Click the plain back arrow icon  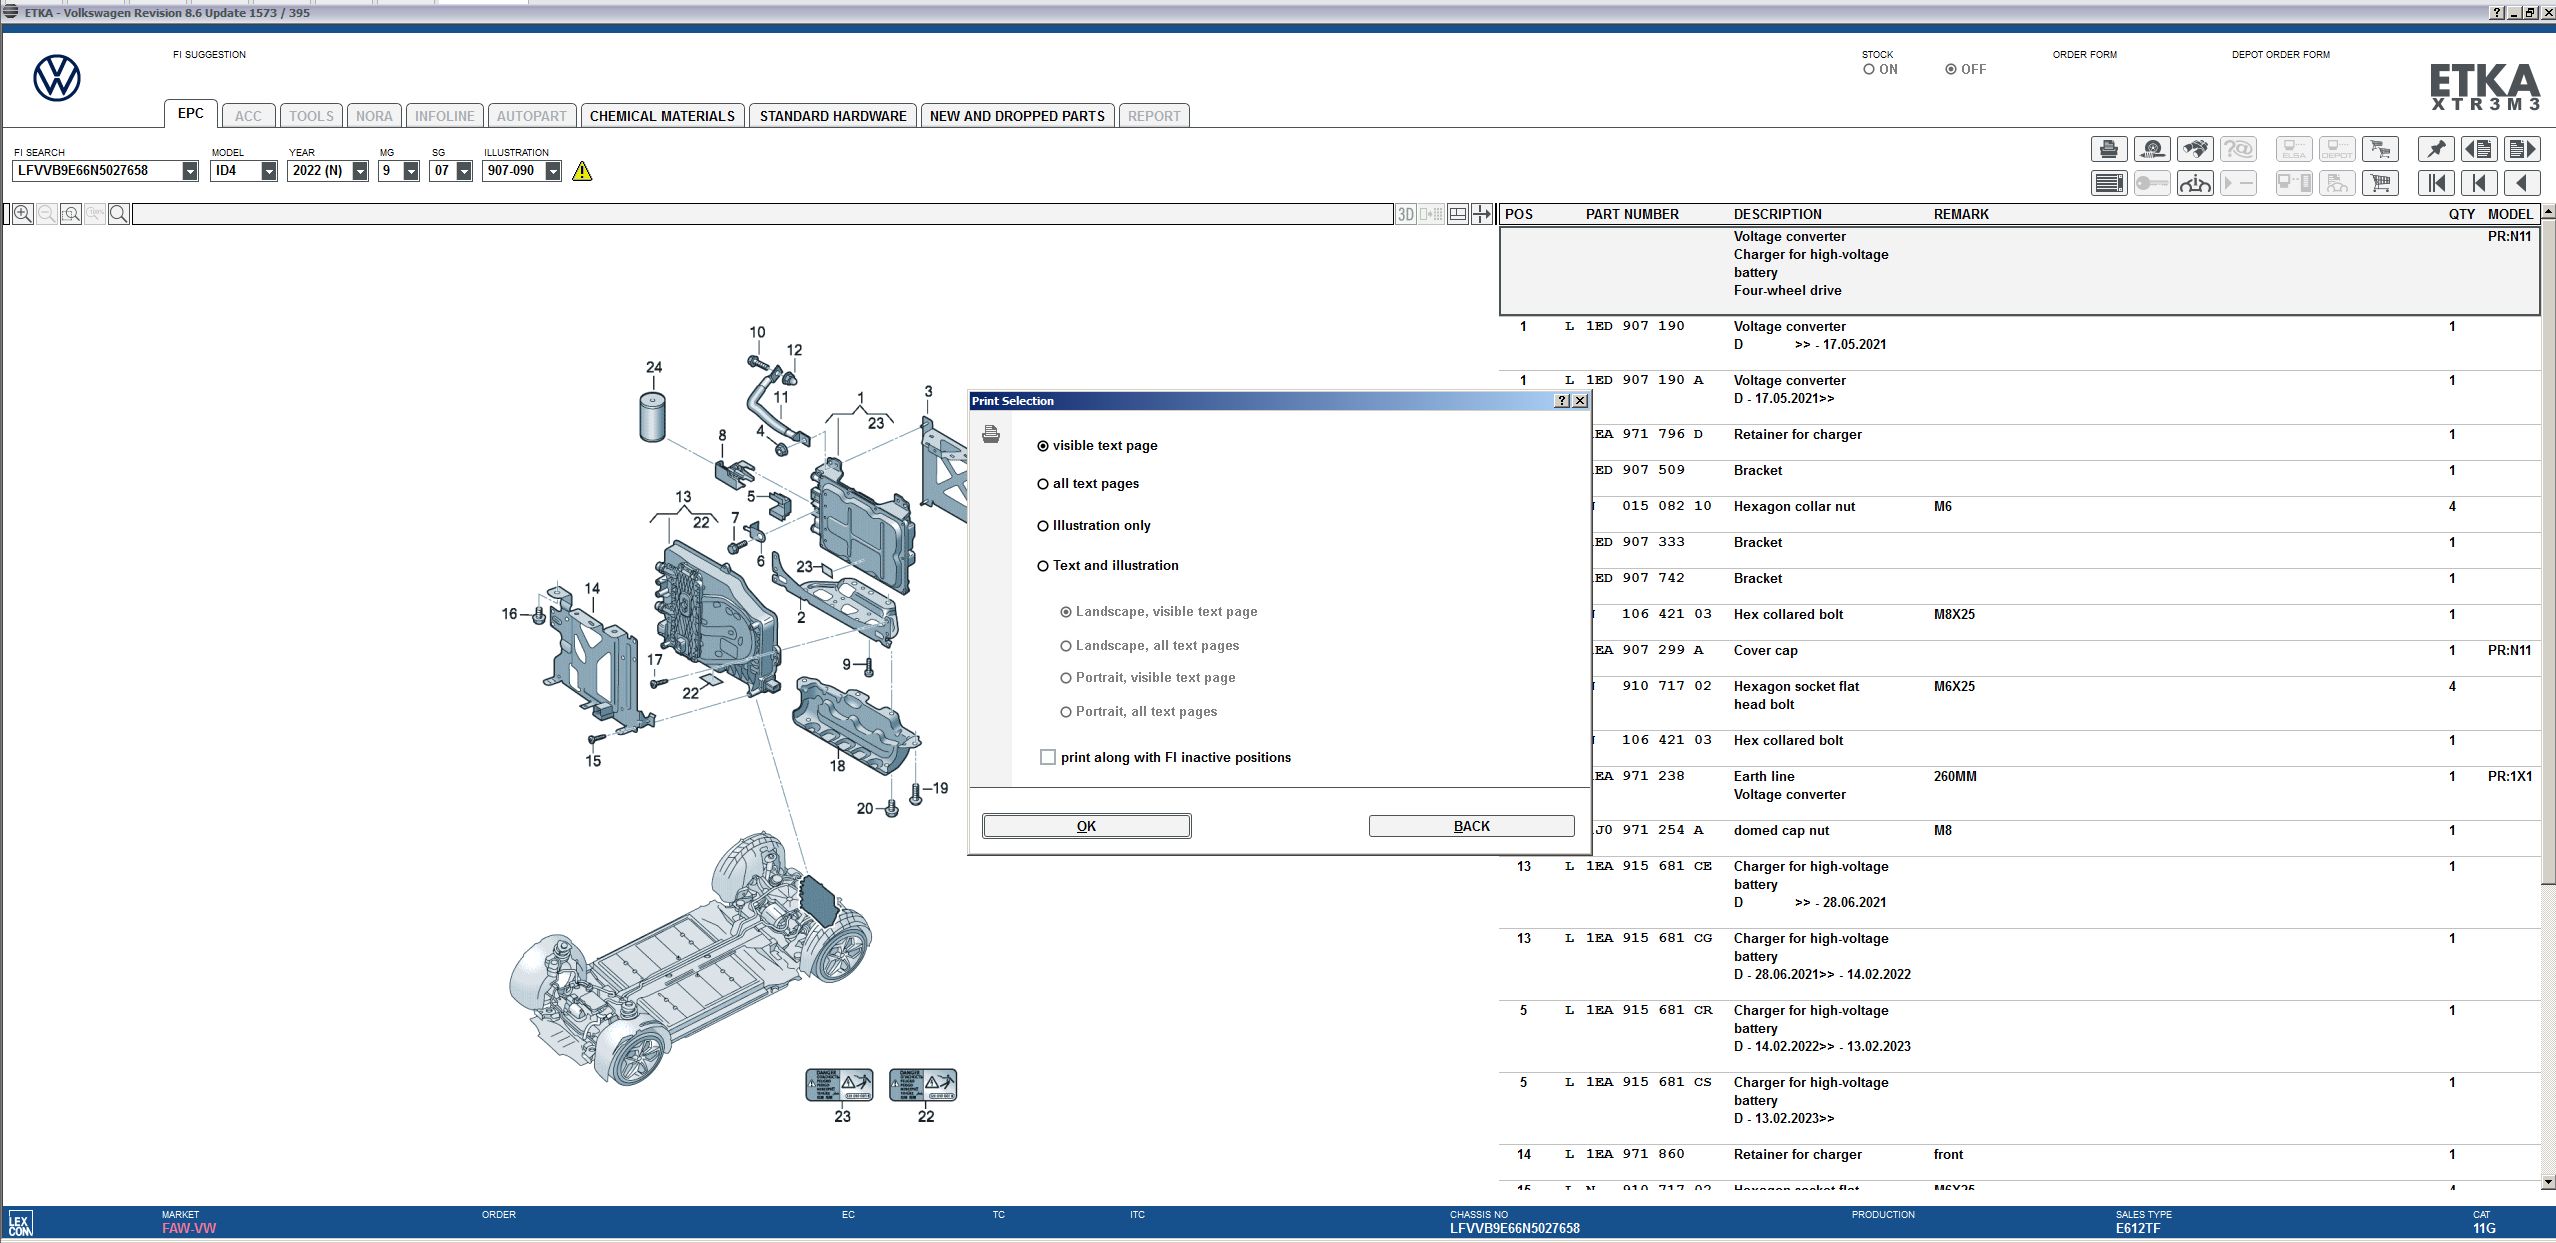pos(2521,183)
